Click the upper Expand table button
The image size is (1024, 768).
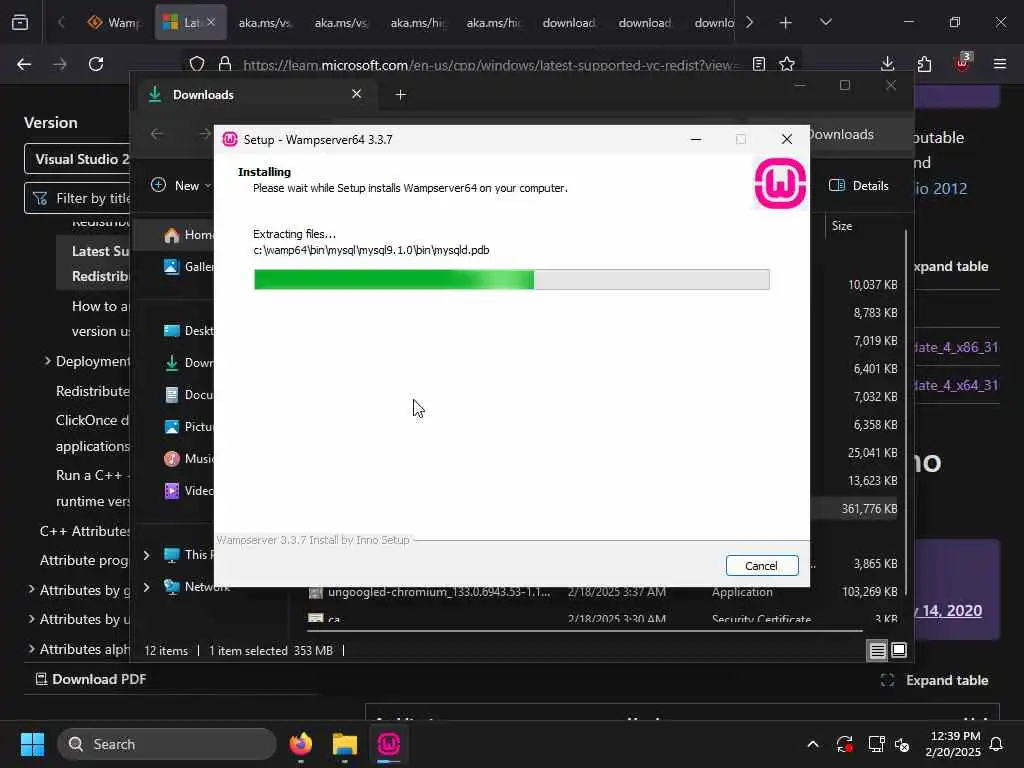pos(951,266)
